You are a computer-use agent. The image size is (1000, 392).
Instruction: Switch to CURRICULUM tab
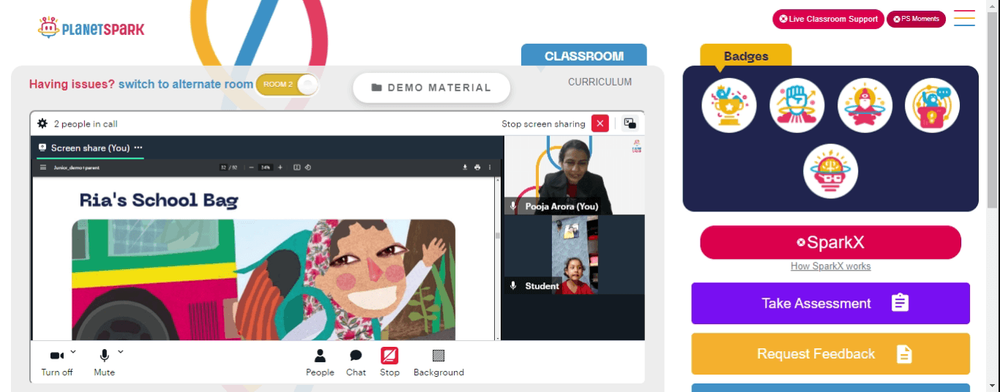[599, 82]
